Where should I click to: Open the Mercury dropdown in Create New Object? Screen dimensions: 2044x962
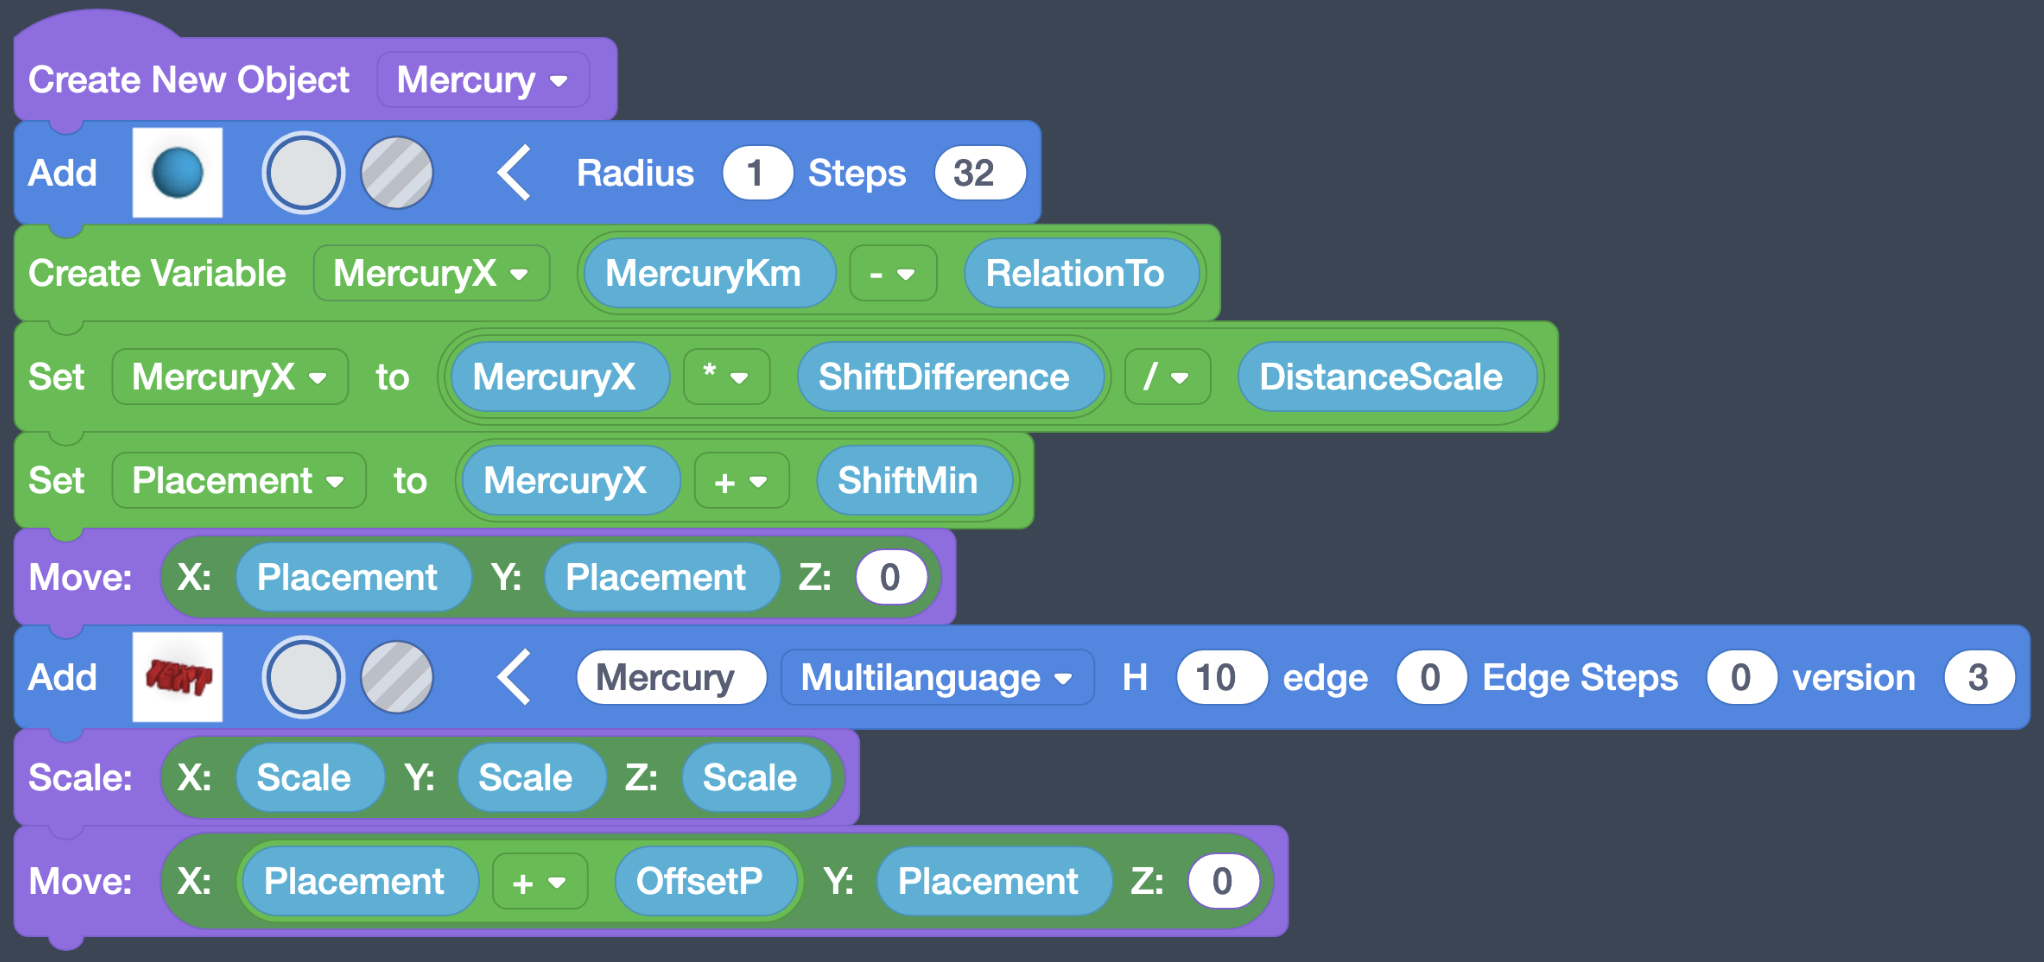(x=483, y=80)
